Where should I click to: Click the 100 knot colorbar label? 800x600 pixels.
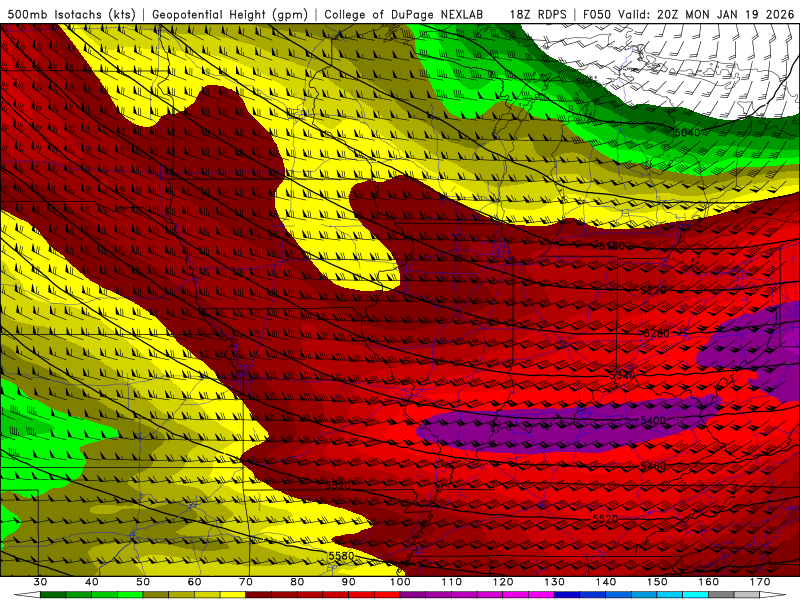pyautogui.click(x=400, y=582)
